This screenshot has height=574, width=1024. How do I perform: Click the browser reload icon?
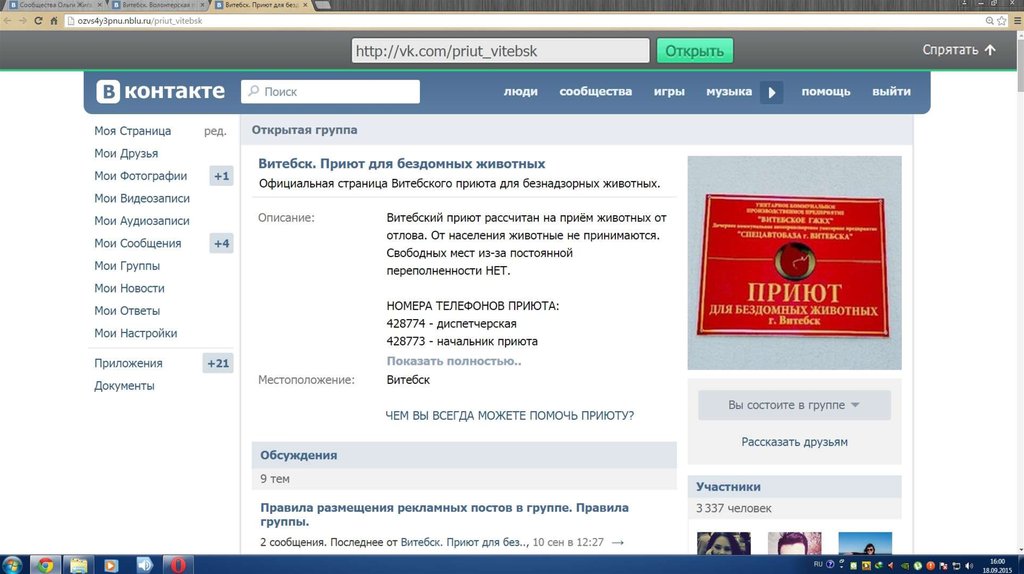point(39,20)
